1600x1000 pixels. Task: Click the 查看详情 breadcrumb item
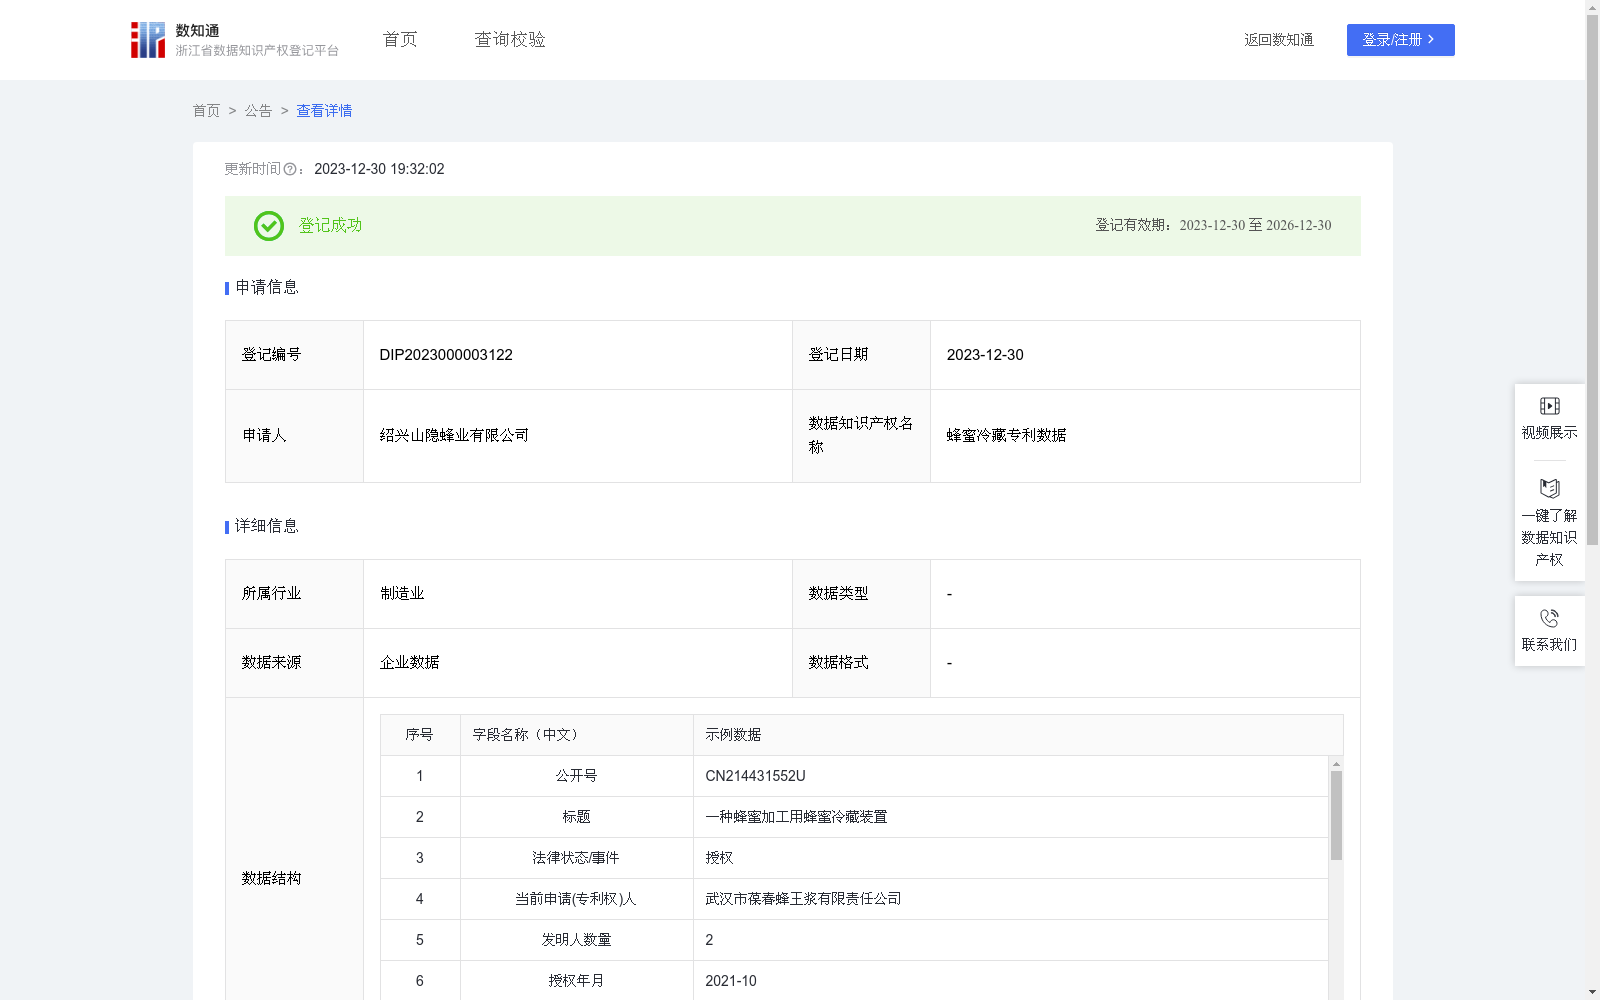[x=324, y=111]
